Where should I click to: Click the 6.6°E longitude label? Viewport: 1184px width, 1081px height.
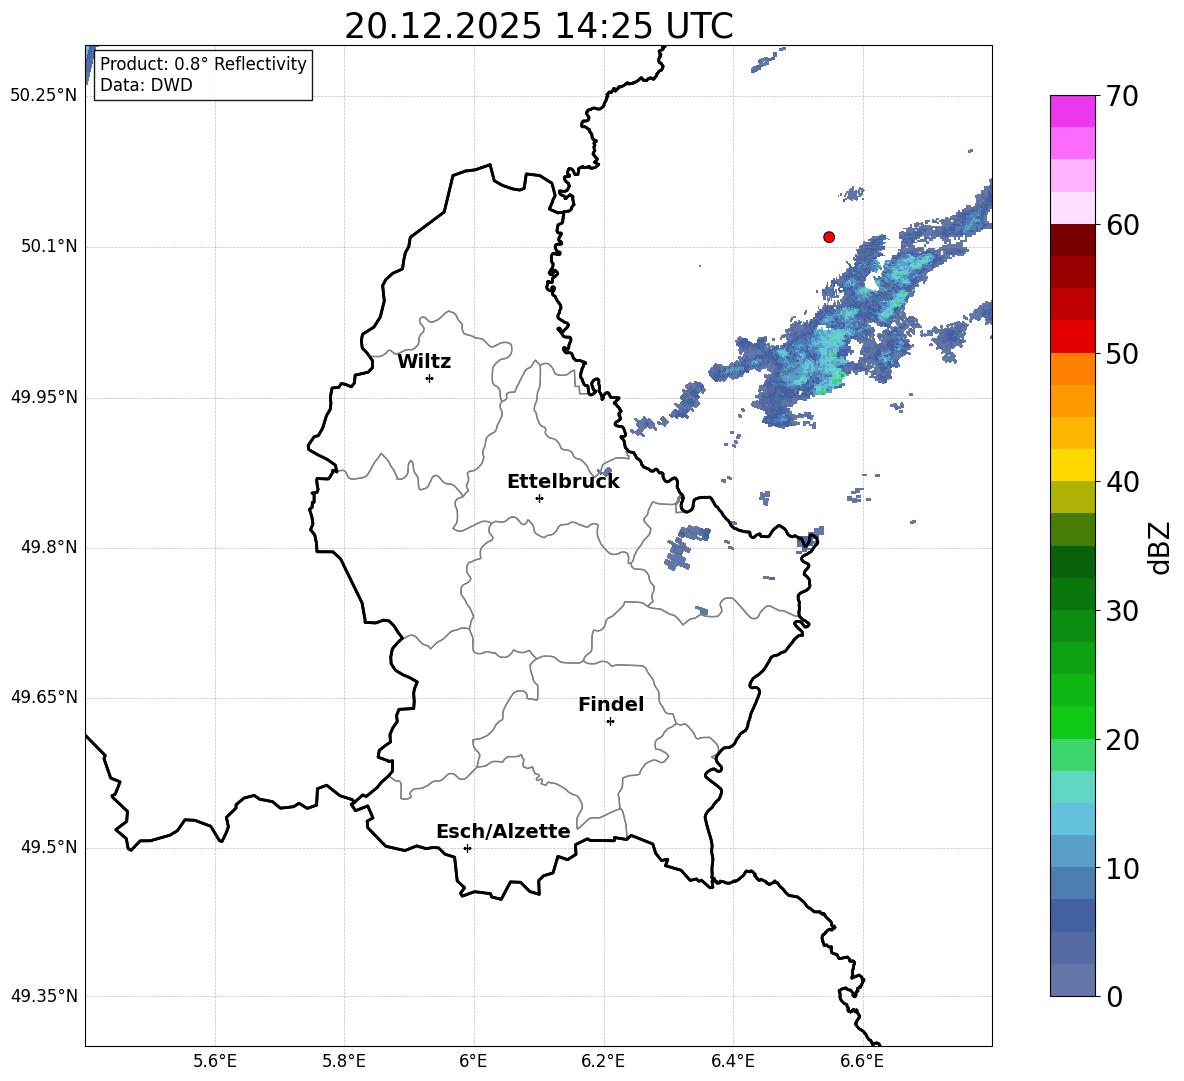point(862,1061)
